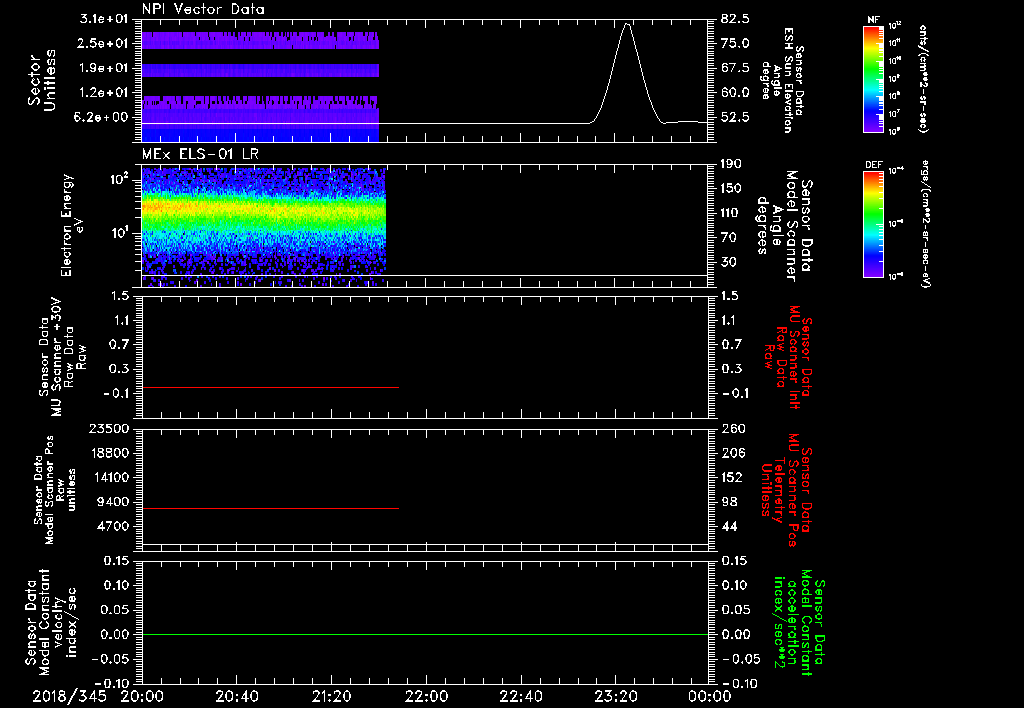Screen dimensions: 1024x708
Task: Click the red scanner position trace line
Action: tap(270, 509)
